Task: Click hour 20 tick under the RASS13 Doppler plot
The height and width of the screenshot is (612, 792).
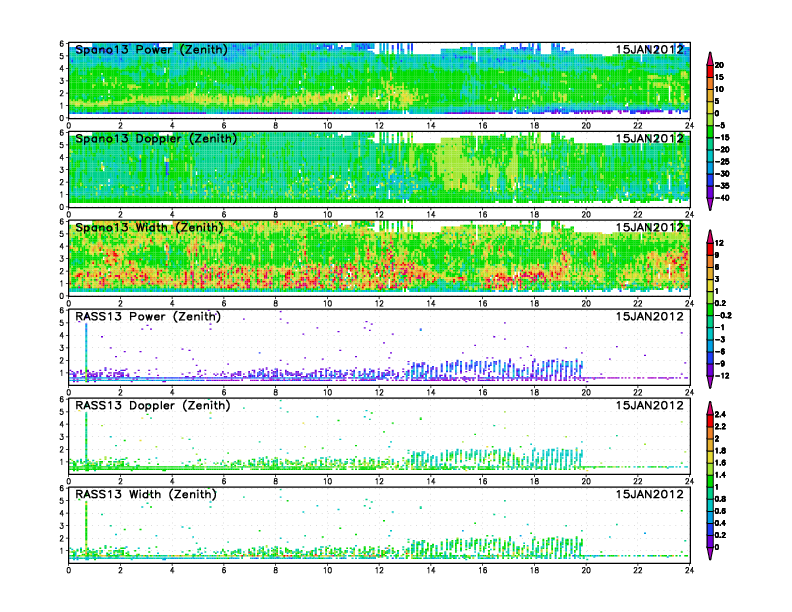Action: (x=586, y=481)
